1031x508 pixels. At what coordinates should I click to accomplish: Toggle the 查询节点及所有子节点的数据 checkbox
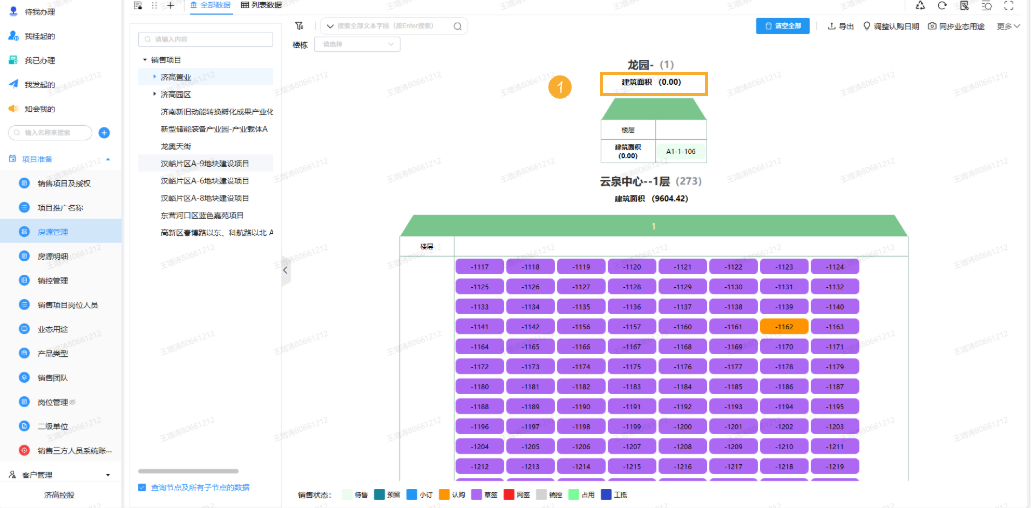(x=142, y=488)
